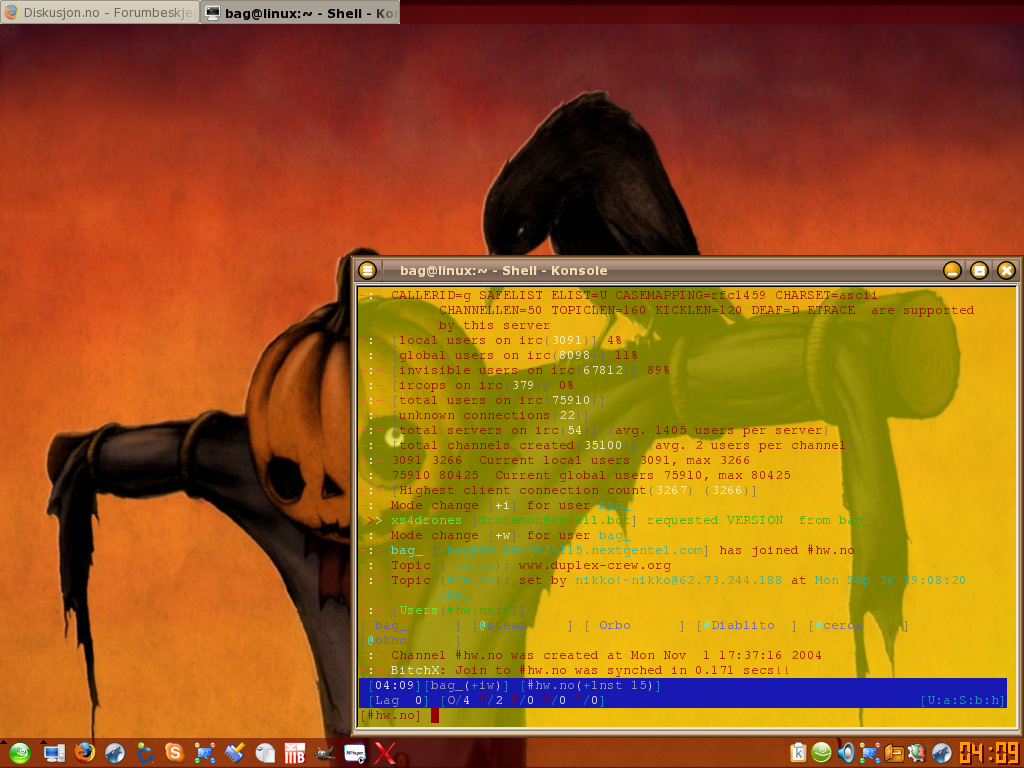The image size is (1024, 768).
Task: Open the green SUSE start menu button
Action: 20,753
